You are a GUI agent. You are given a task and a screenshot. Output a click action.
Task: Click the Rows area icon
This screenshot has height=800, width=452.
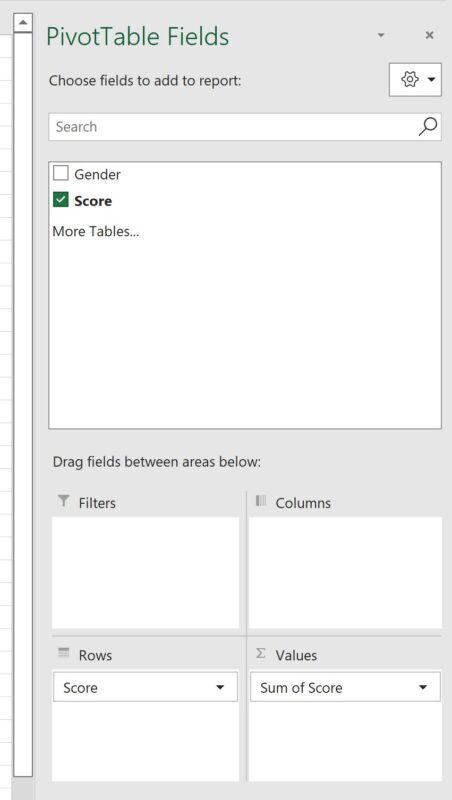click(x=63, y=653)
